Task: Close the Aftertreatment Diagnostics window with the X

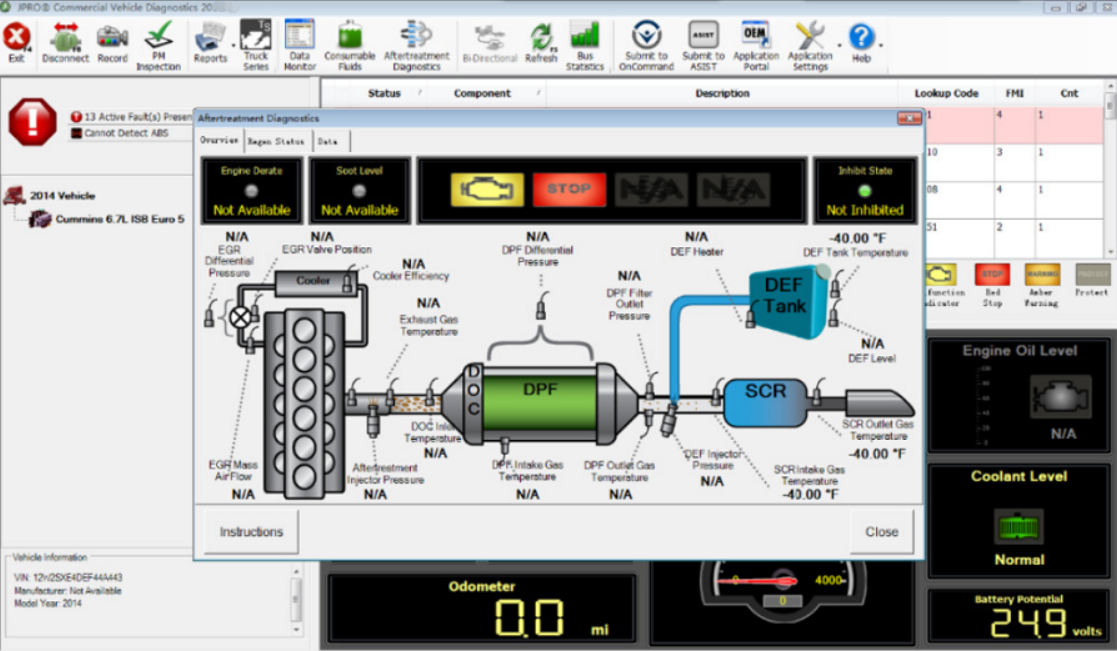Action: [909, 118]
